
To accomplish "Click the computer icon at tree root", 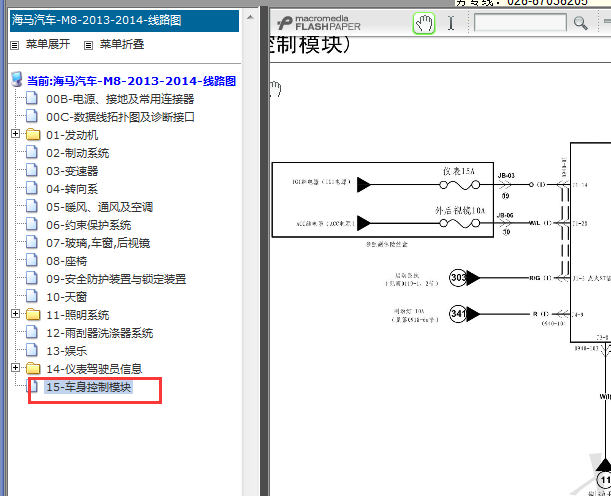I will click(17, 79).
